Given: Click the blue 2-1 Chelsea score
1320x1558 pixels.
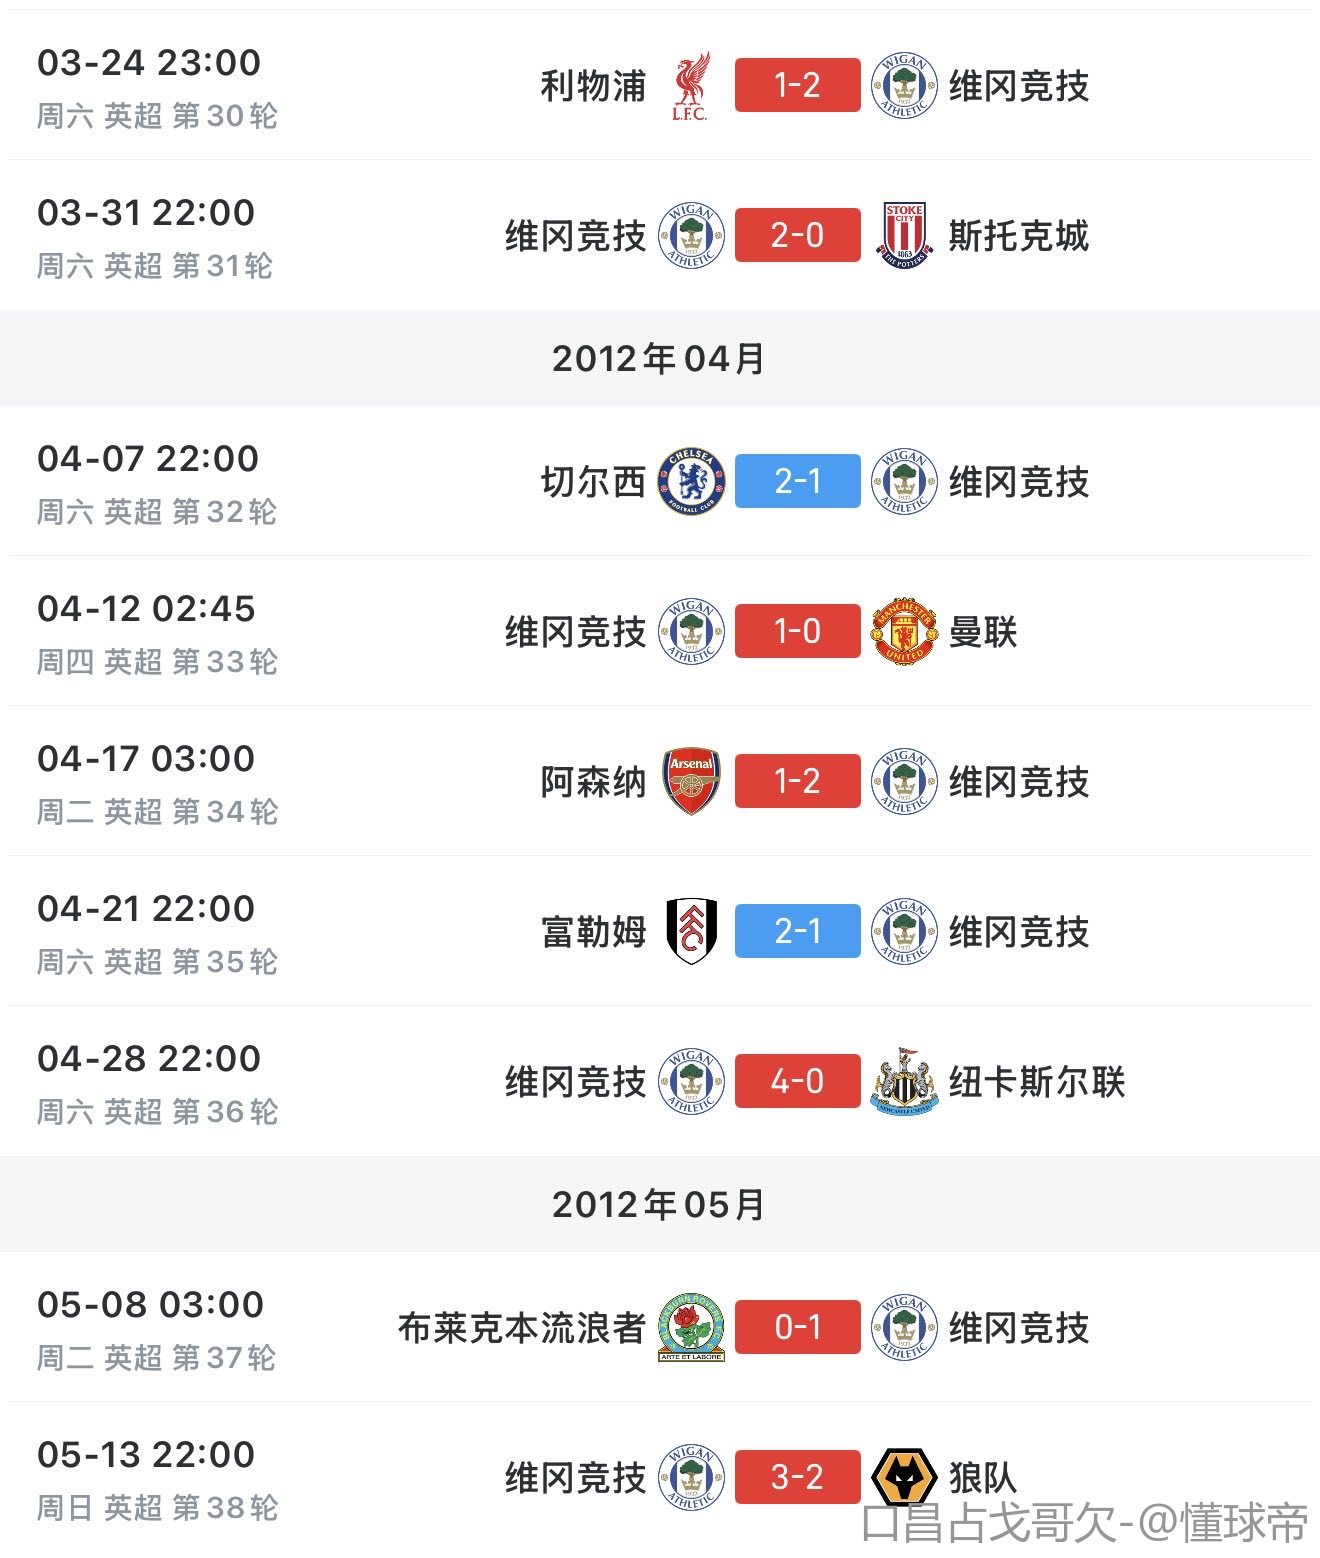Looking at the screenshot, I should [797, 481].
